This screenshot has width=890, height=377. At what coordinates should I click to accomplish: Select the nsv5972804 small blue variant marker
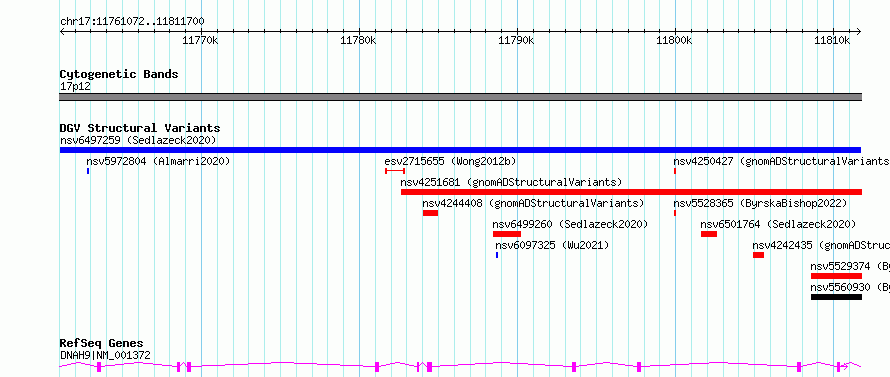point(88,171)
